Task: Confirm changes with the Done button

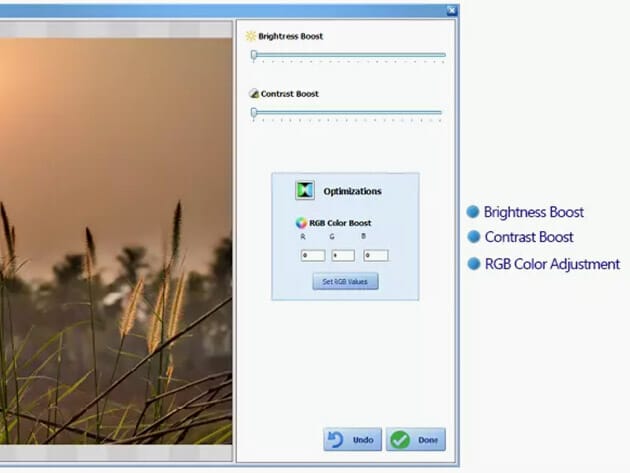Action: 416,440
